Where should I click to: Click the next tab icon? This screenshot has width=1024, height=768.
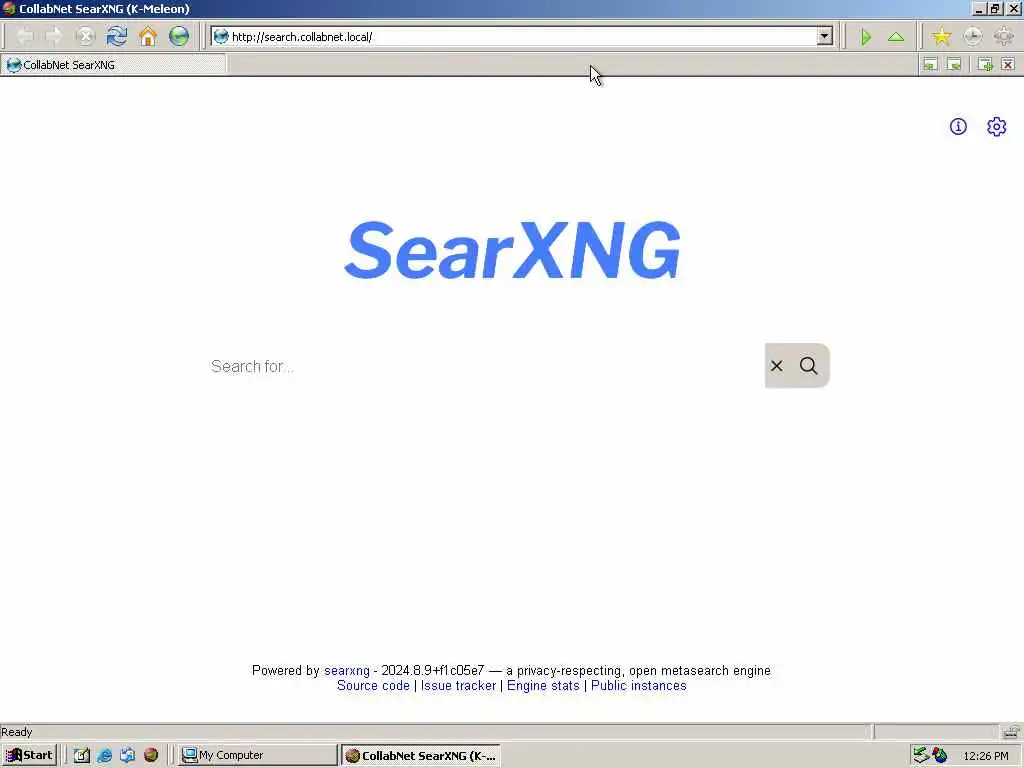[x=954, y=64]
